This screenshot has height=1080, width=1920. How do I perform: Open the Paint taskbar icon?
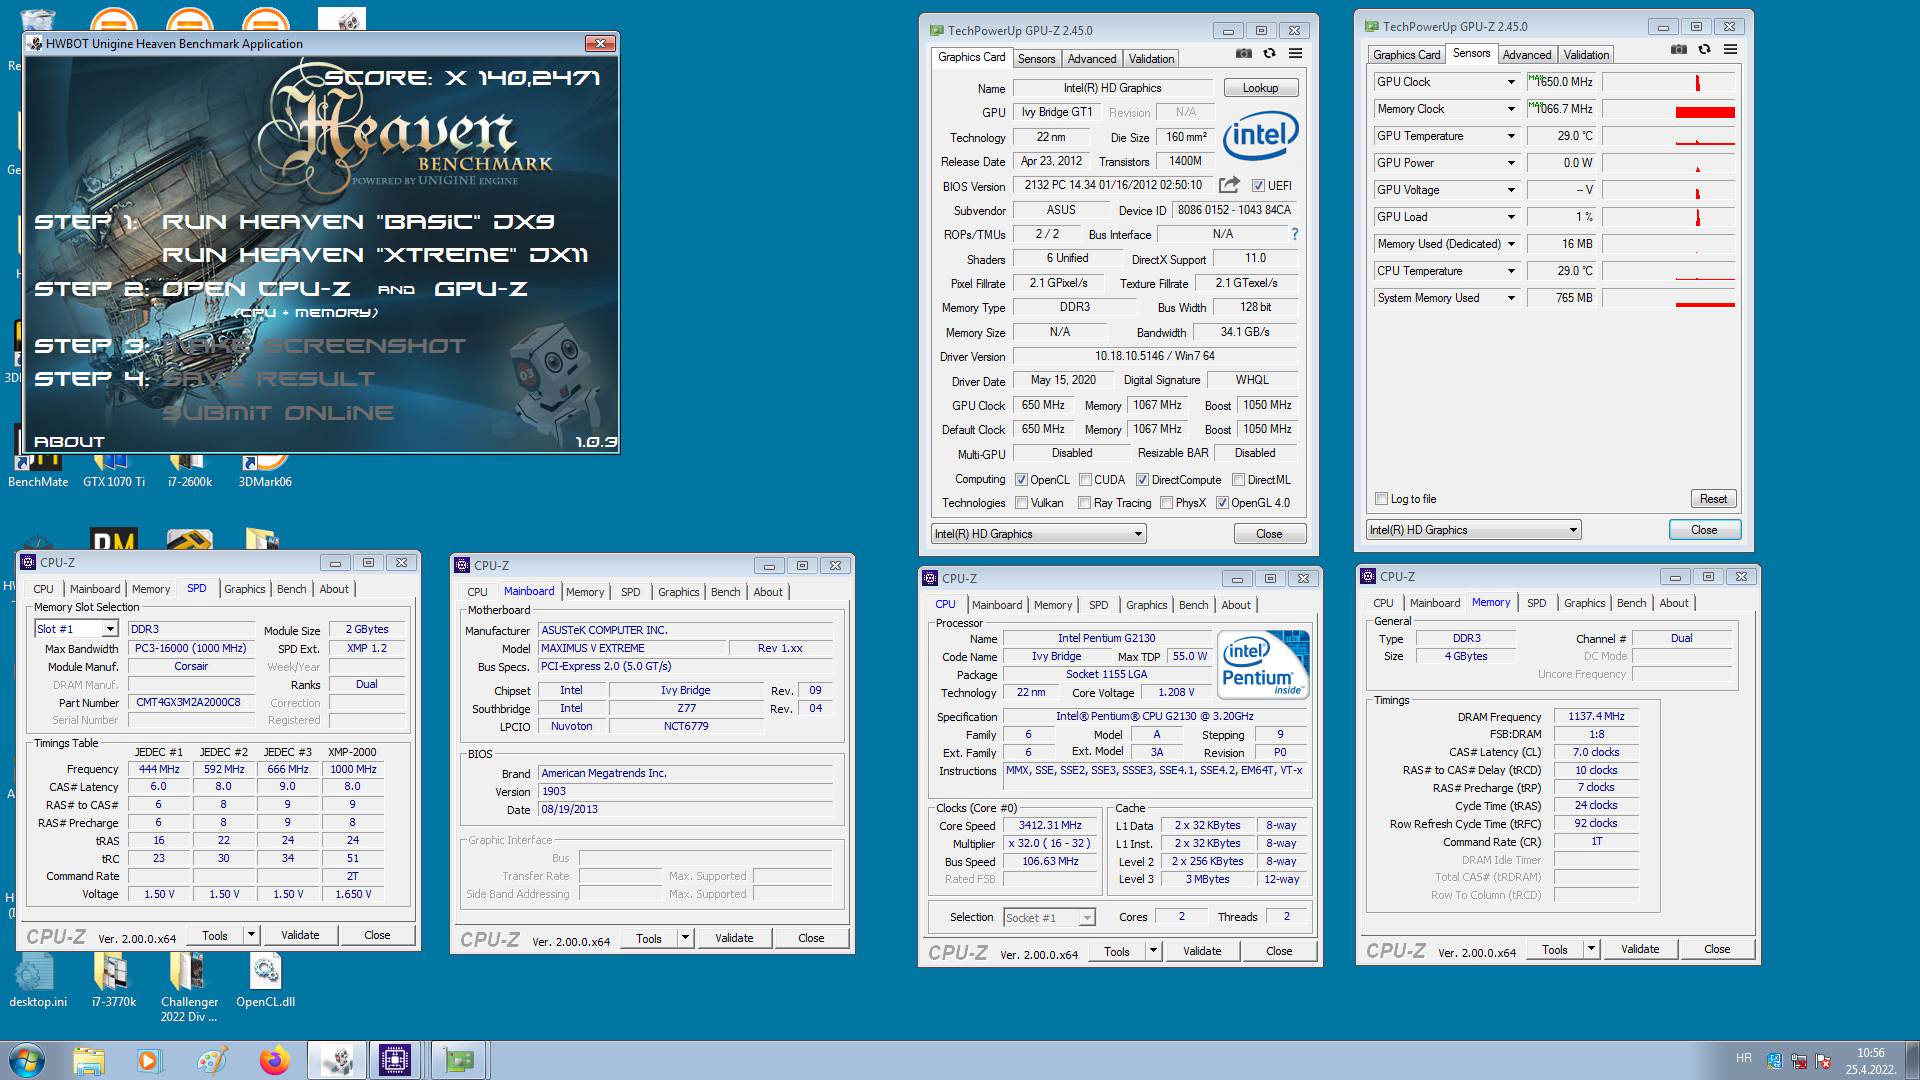coord(211,1060)
